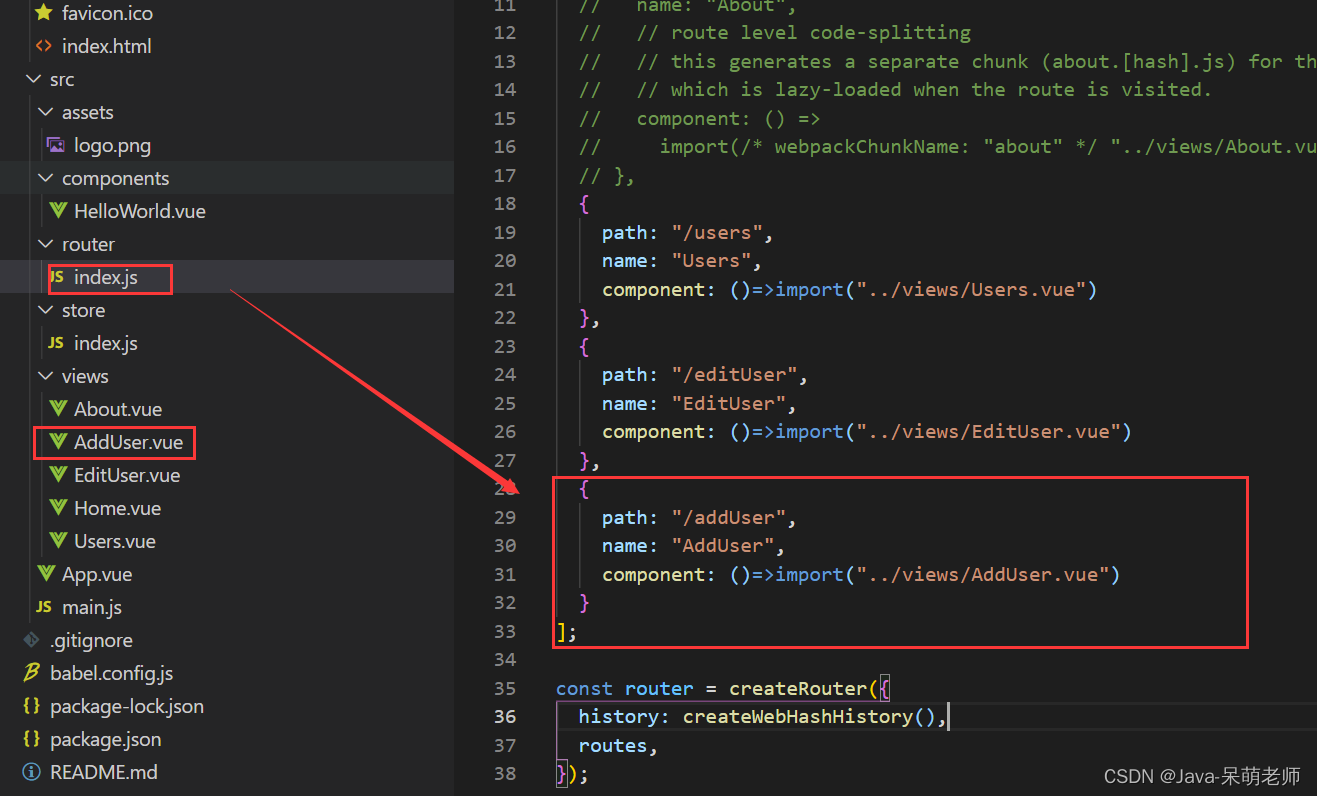Collapse the assets folder chevron
Image resolution: width=1317 pixels, height=796 pixels.
[x=46, y=112]
